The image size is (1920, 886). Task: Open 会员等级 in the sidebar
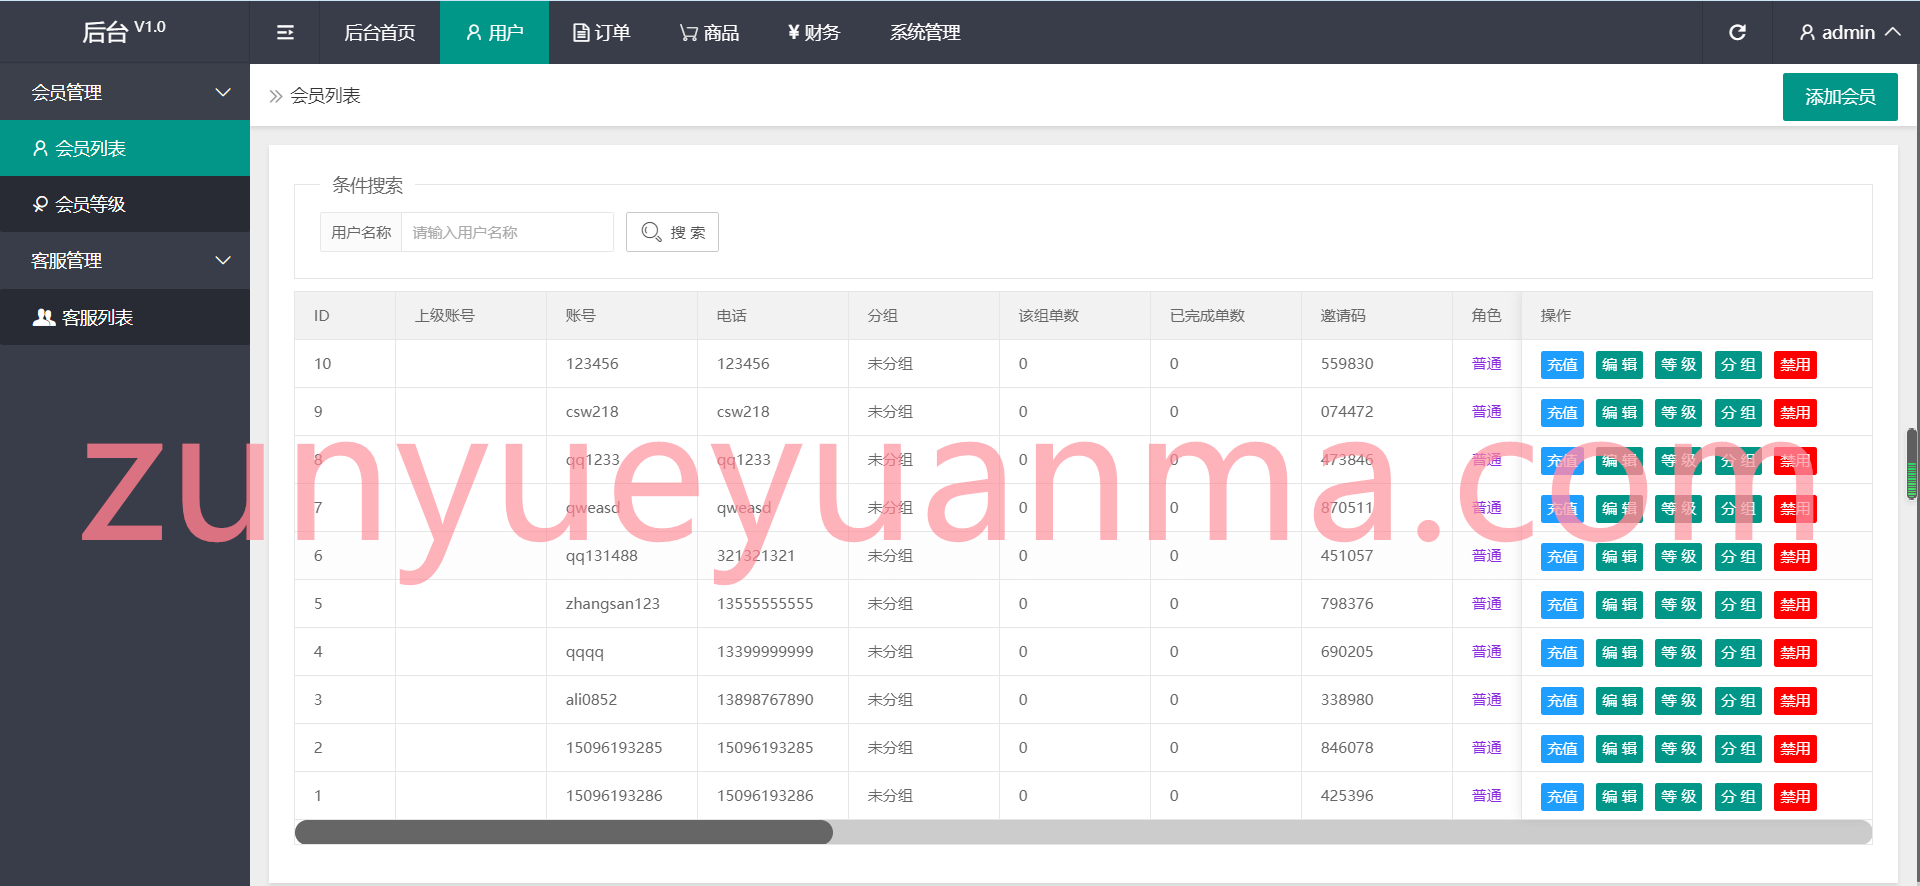(x=125, y=204)
